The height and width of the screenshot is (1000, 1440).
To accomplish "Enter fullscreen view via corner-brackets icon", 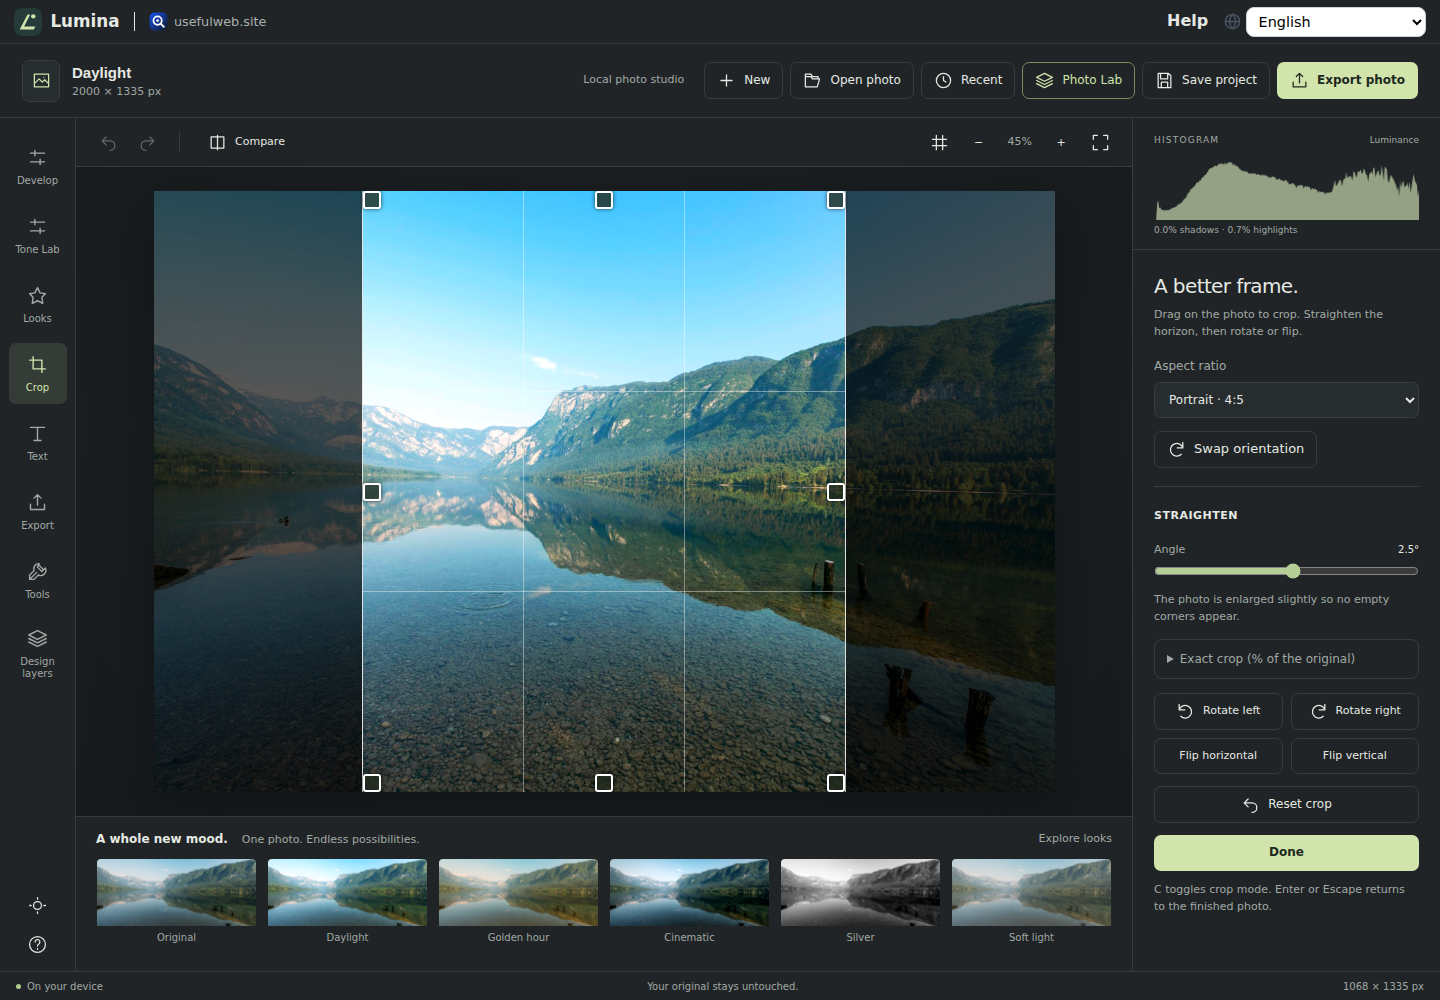I will pyautogui.click(x=1100, y=142).
